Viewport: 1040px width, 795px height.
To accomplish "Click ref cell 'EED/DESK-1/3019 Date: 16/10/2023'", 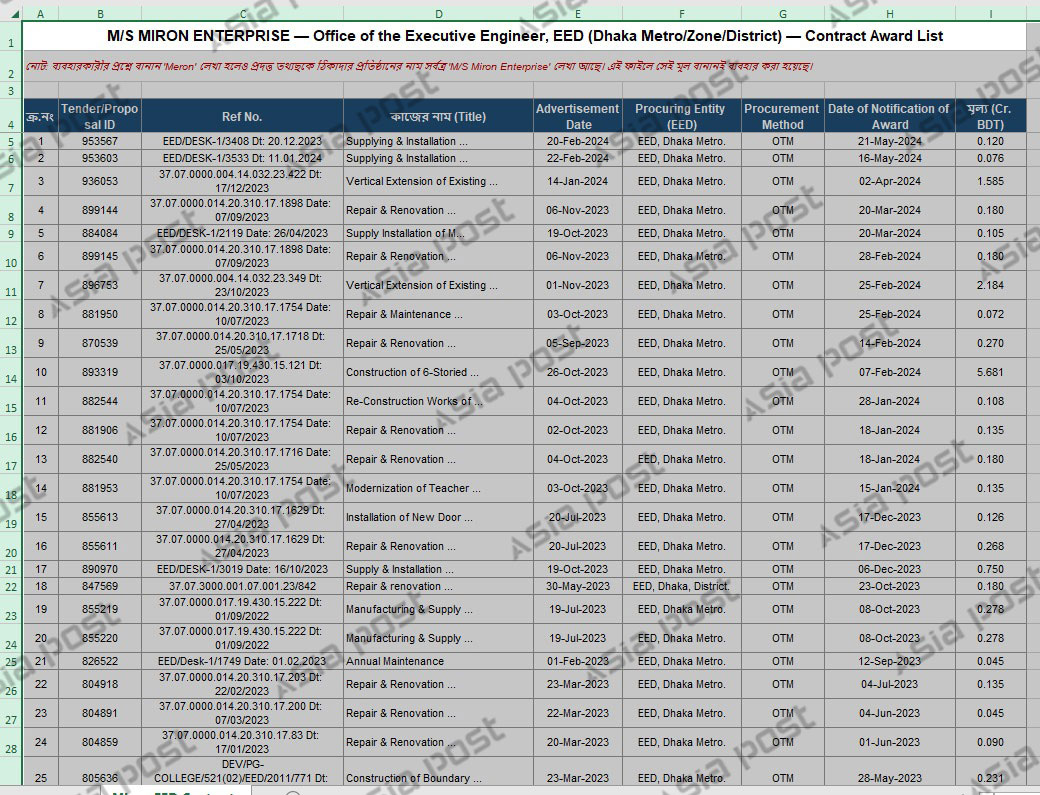I will pyautogui.click(x=242, y=569).
